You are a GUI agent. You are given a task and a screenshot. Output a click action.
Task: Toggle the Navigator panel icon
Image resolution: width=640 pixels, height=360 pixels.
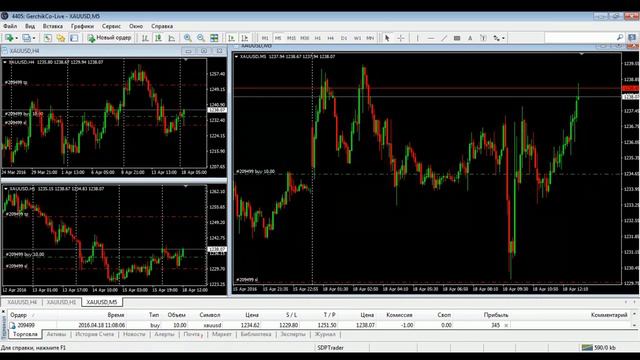click(74, 38)
